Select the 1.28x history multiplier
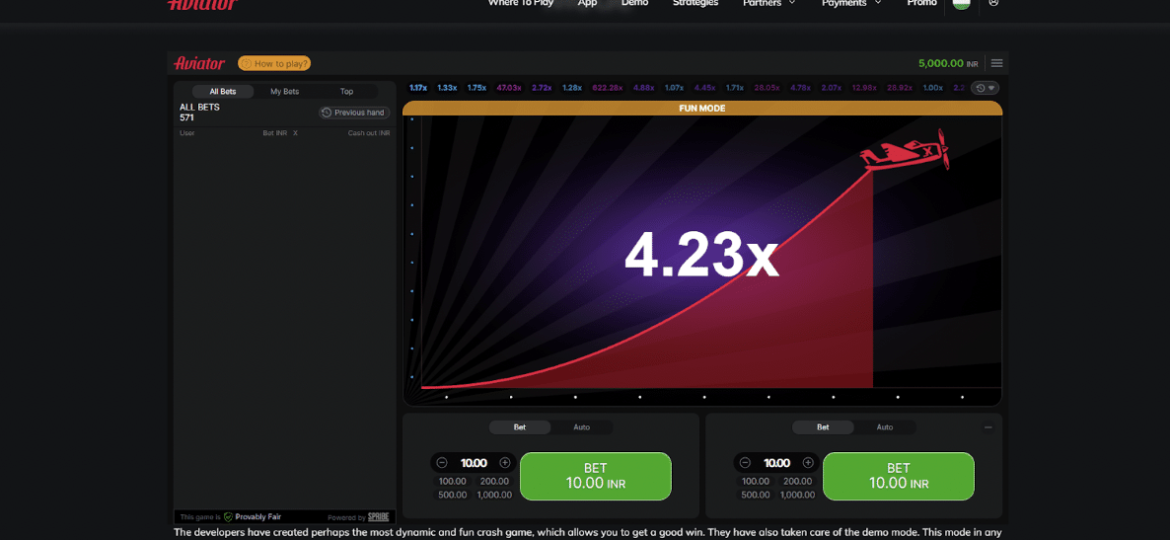Screen dimensions: 1170x540 [x=572, y=88]
